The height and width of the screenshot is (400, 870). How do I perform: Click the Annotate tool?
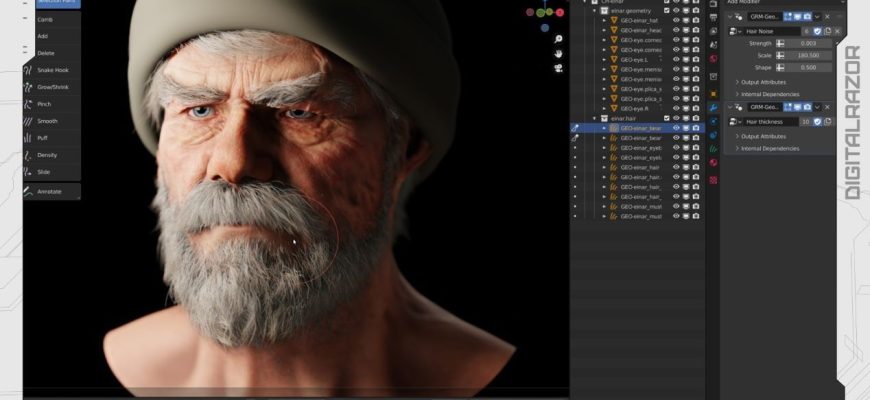click(x=52, y=191)
